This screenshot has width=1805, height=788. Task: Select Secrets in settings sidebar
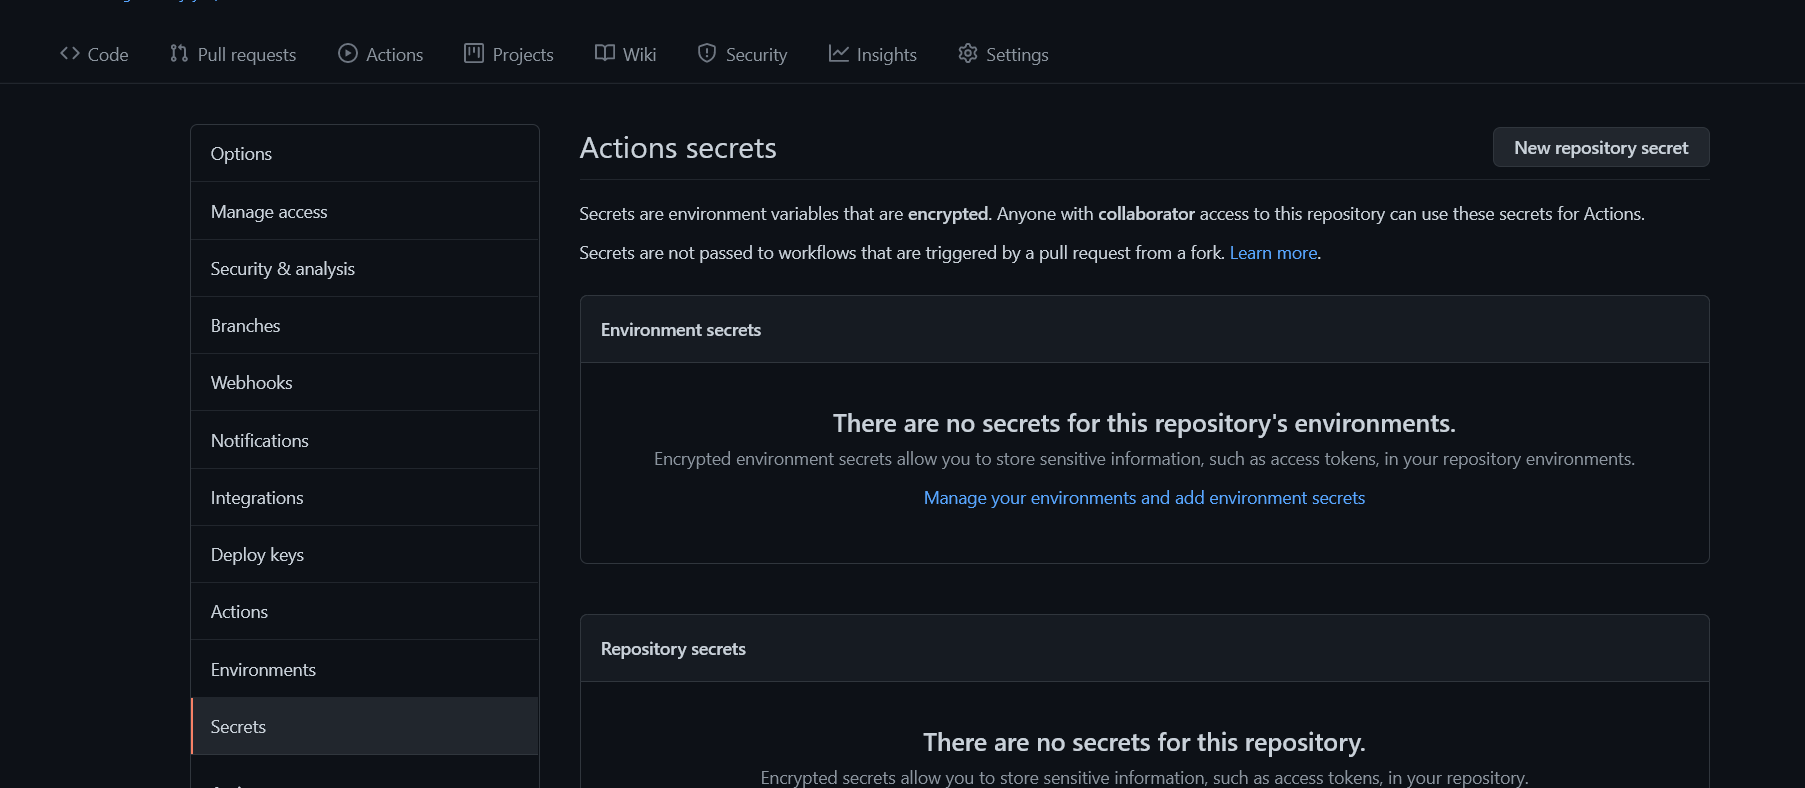coord(365,726)
